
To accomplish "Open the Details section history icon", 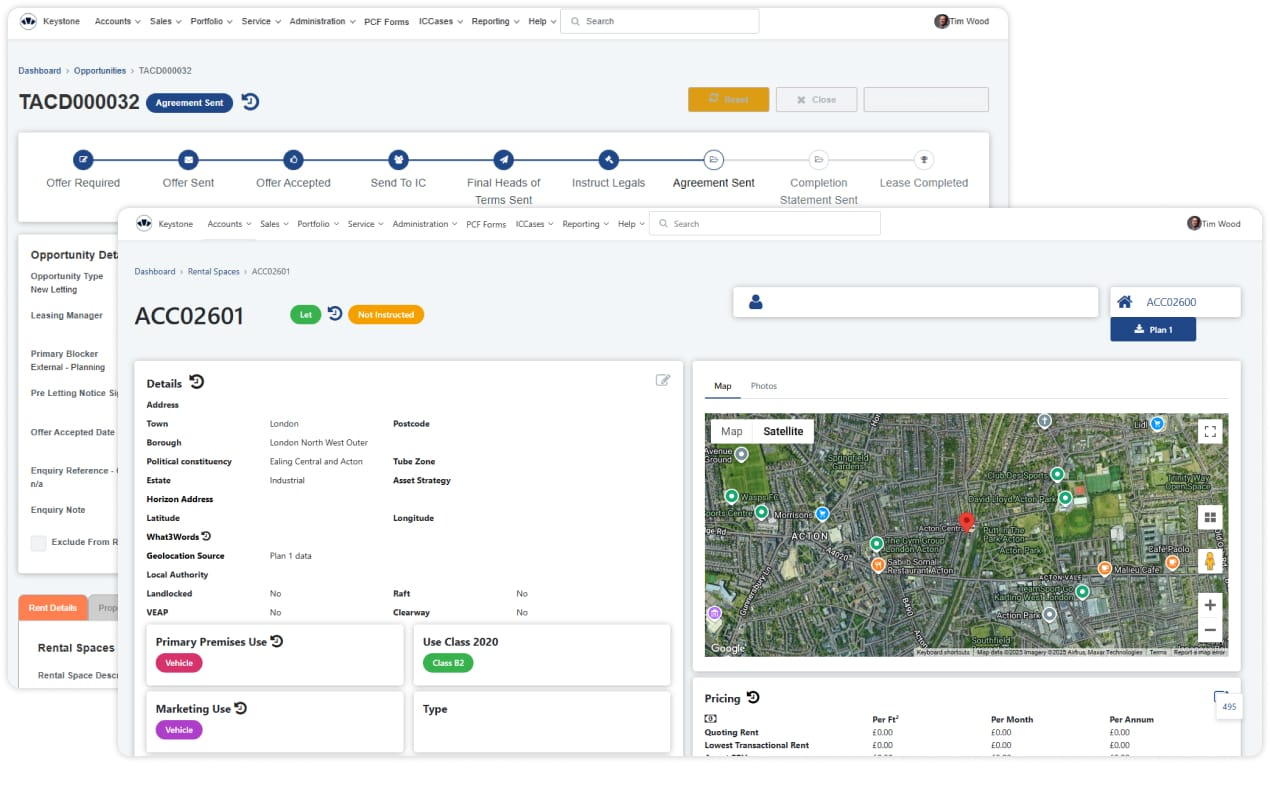I will 197,382.
